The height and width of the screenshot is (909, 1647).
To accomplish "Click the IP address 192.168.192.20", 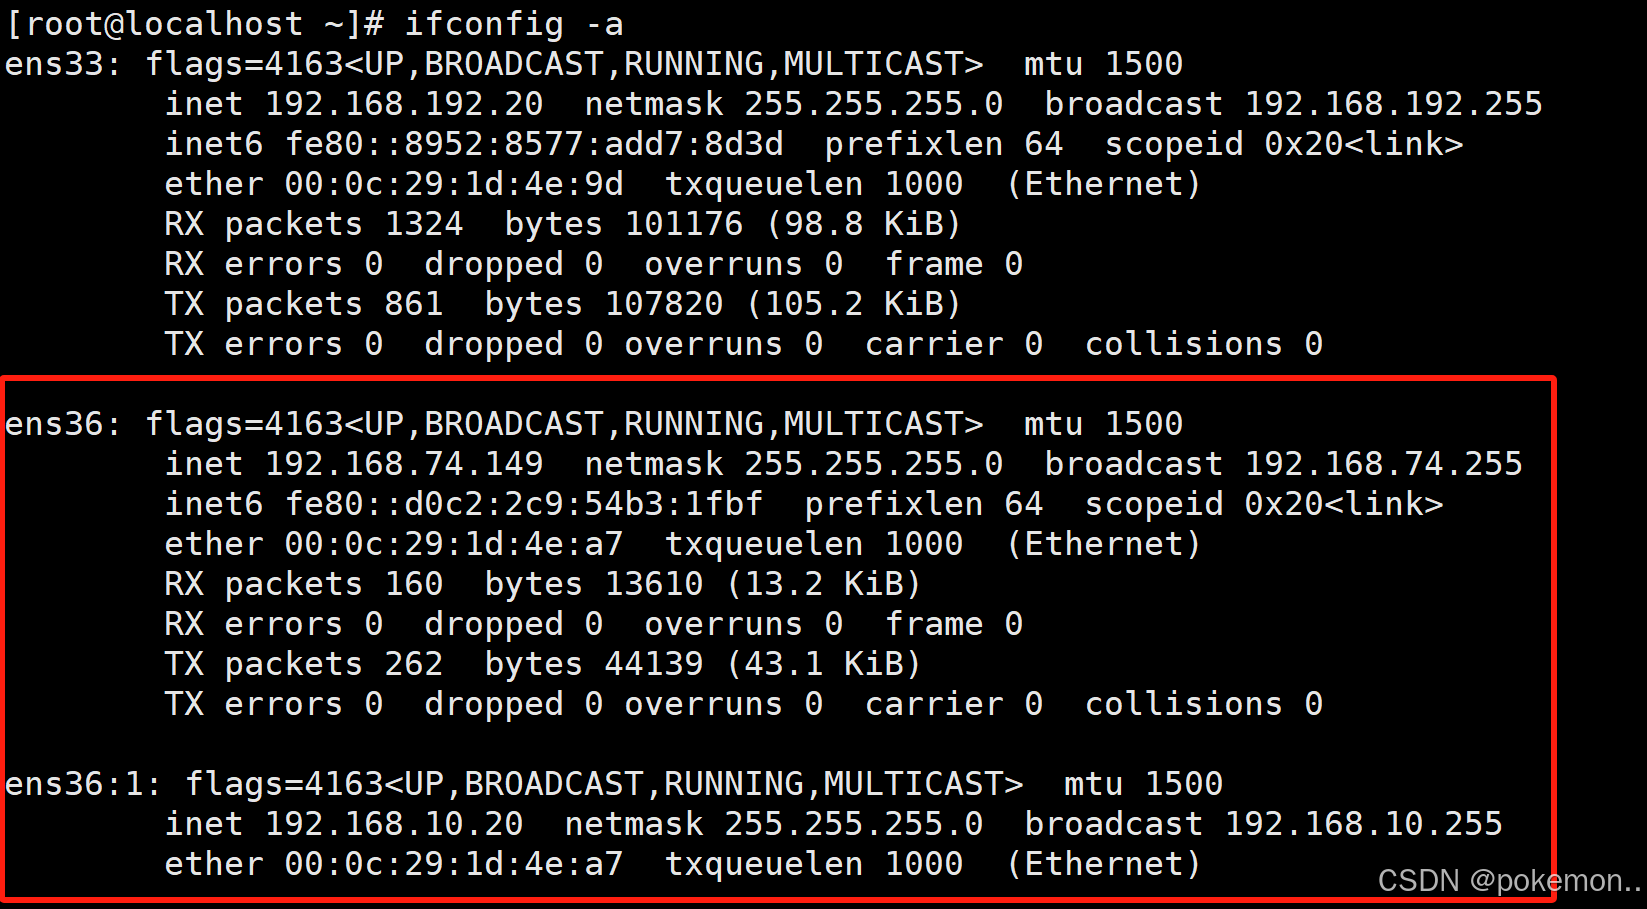I will (404, 104).
